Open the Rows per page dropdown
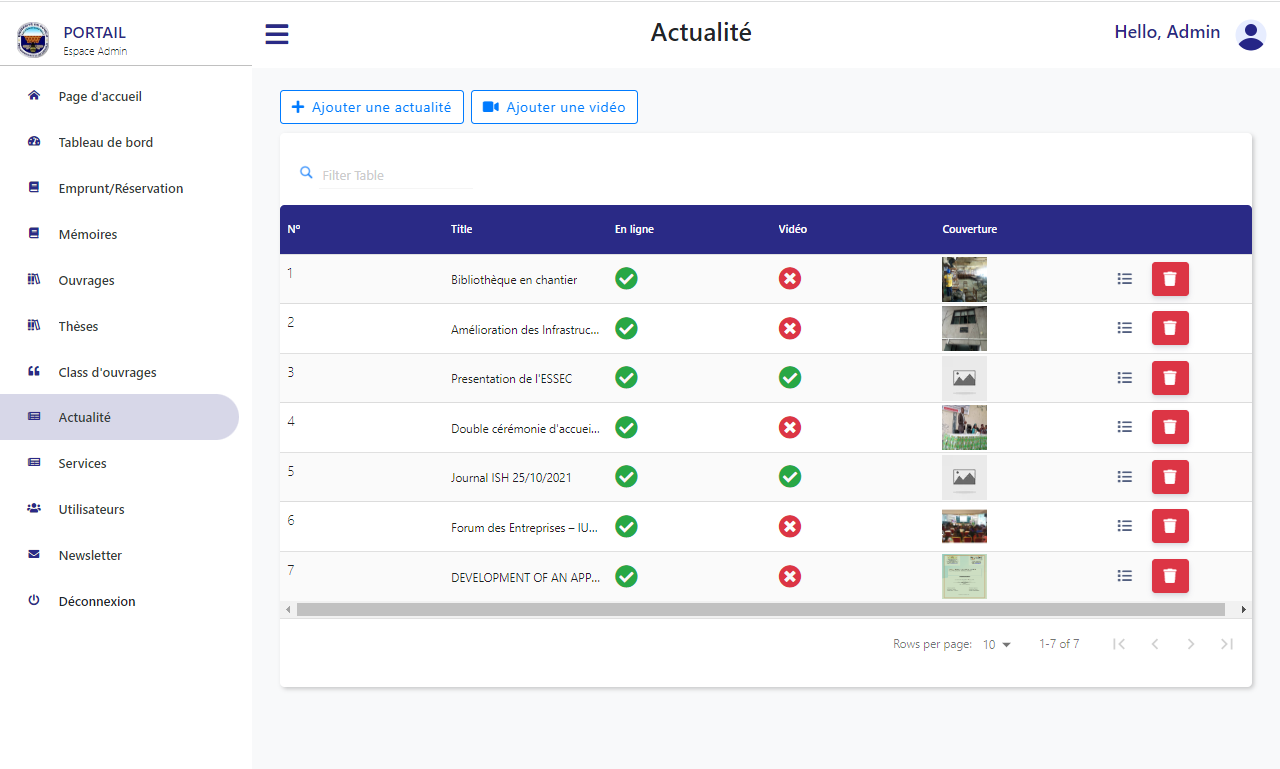1280x769 pixels. pyautogui.click(x=997, y=645)
